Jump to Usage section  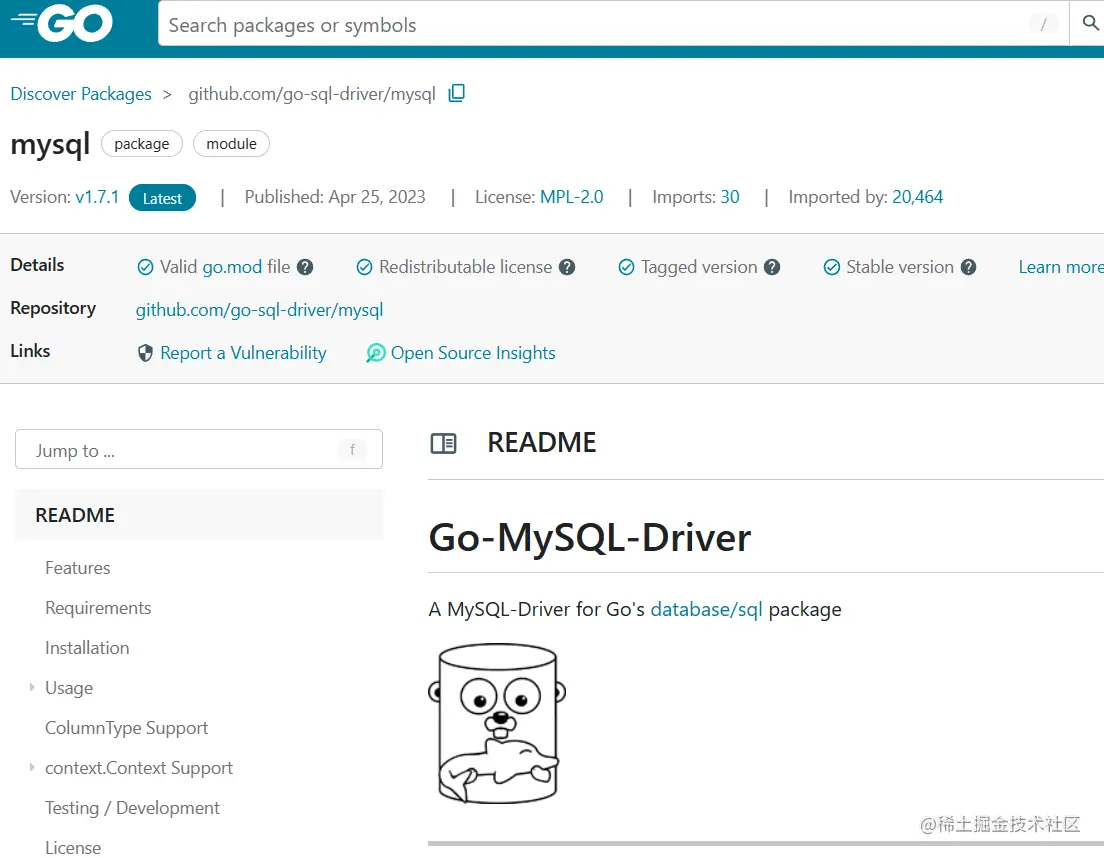click(69, 688)
